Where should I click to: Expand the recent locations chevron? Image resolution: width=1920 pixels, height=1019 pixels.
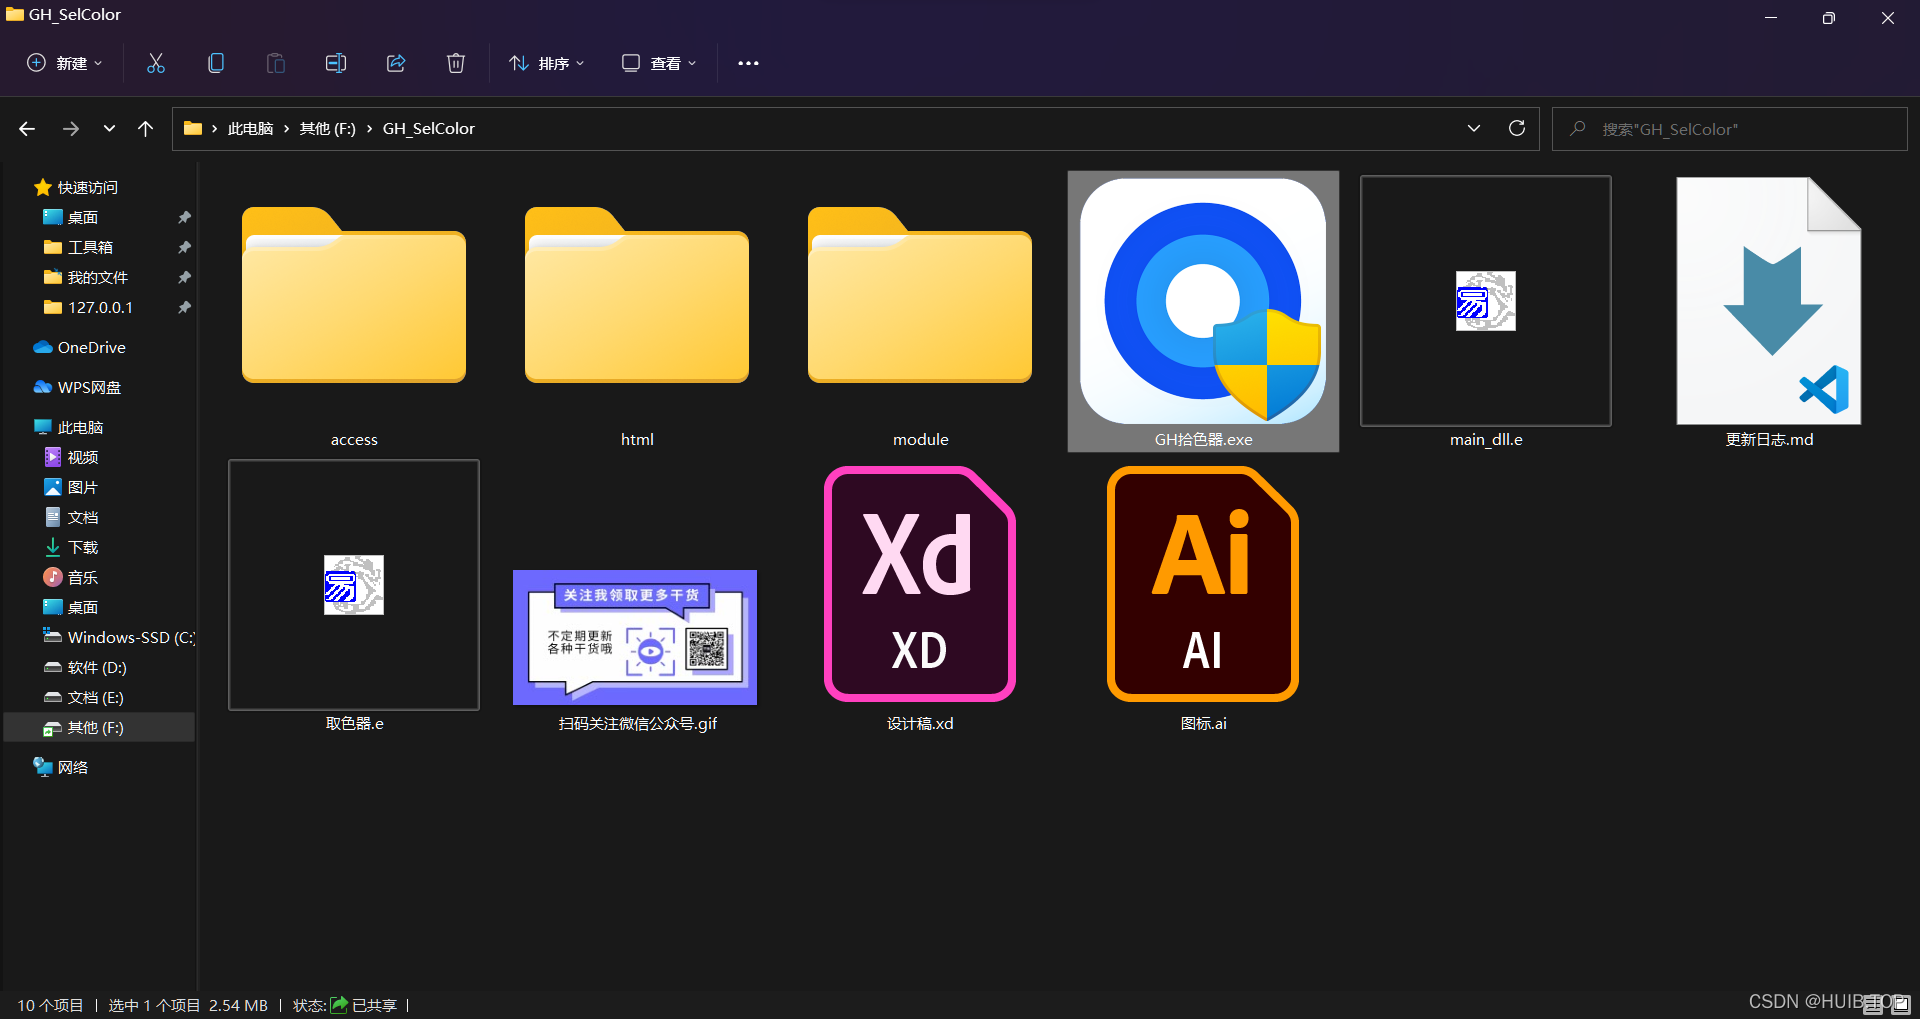[109, 129]
